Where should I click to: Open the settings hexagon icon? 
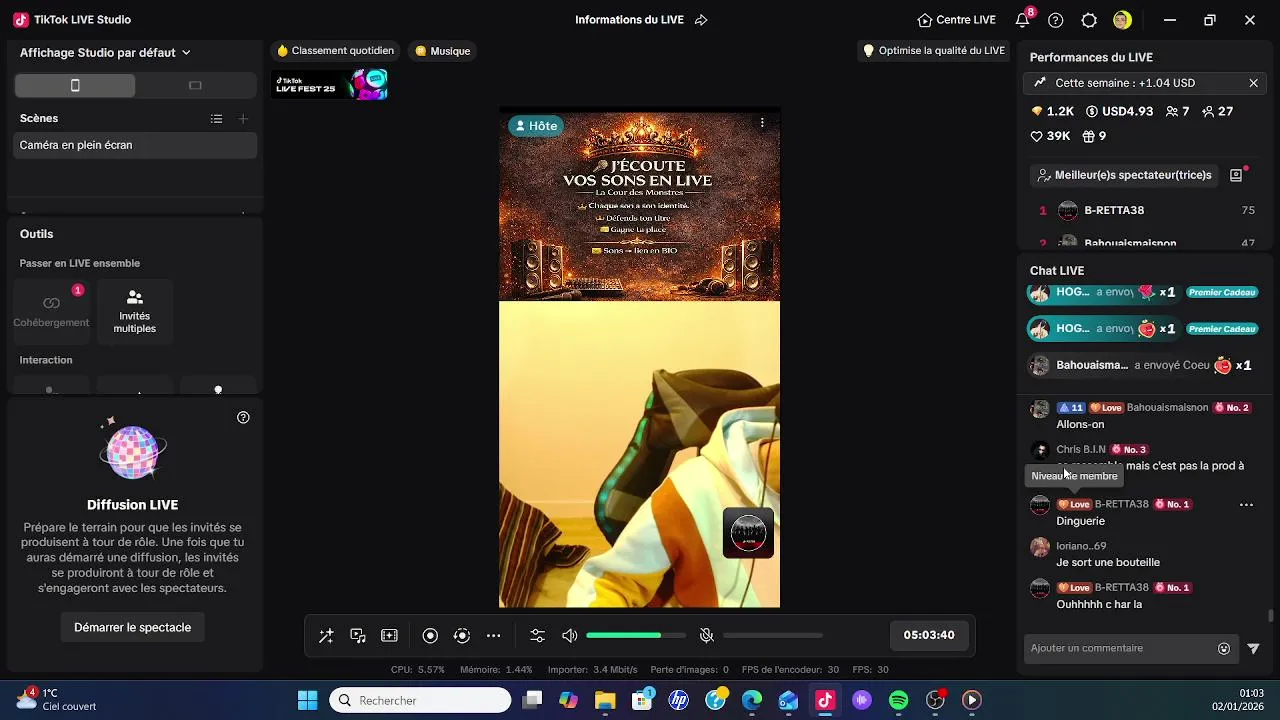pyautogui.click(x=1090, y=20)
